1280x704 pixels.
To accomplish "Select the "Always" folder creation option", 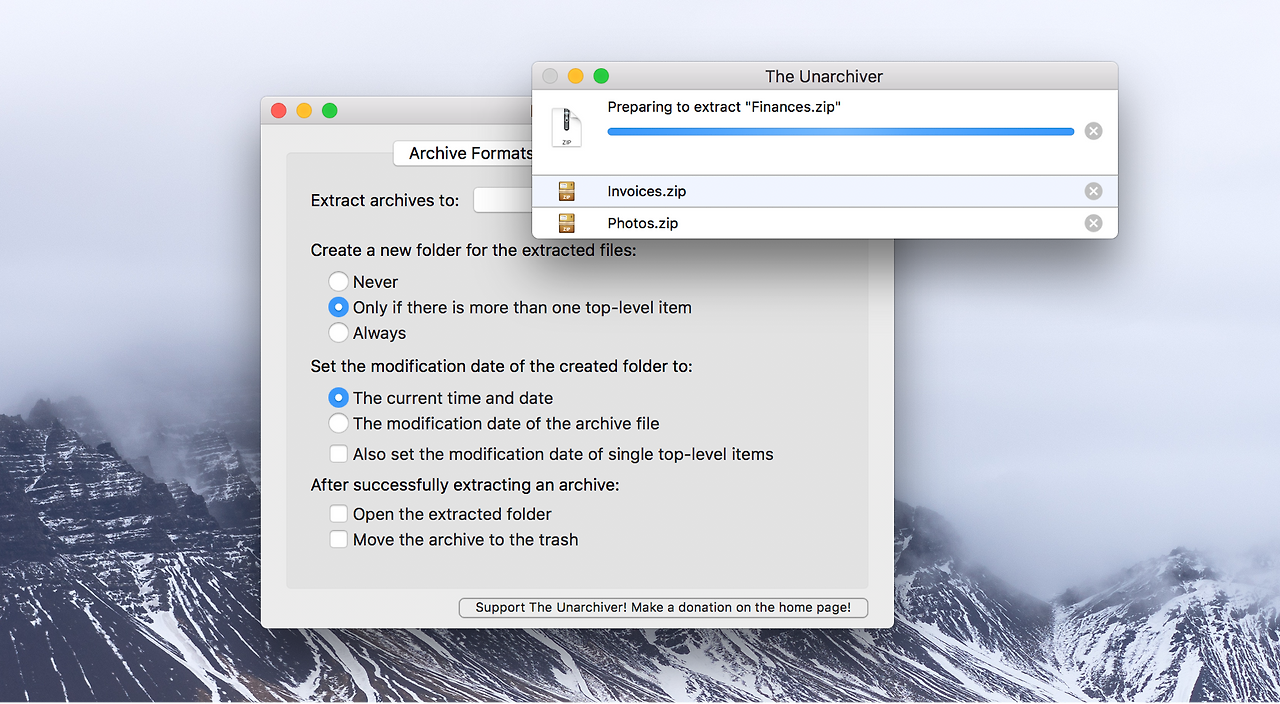I will click(x=338, y=332).
